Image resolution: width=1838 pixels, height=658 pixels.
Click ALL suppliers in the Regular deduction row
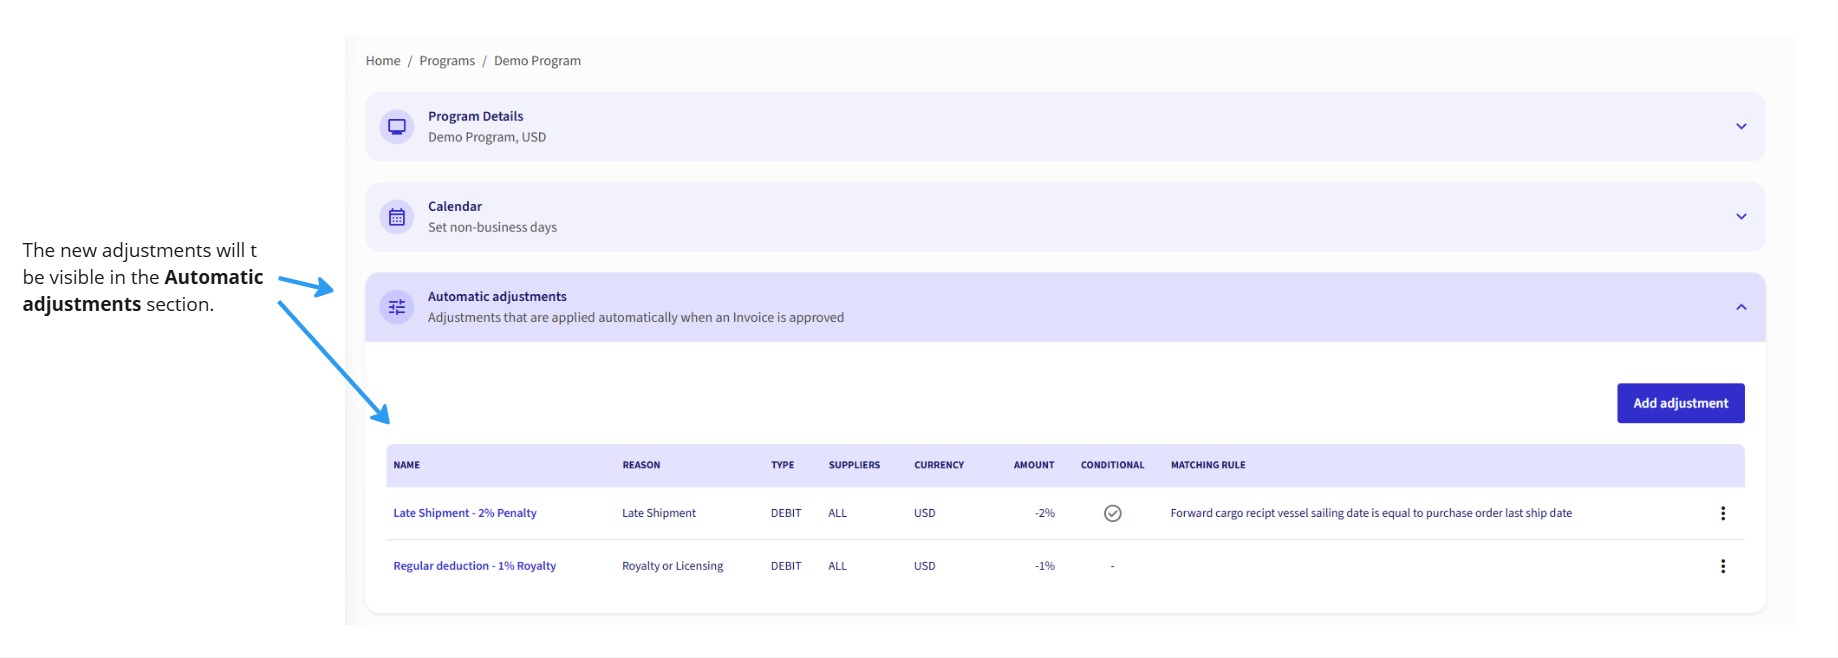pyautogui.click(x=838, y=566)
